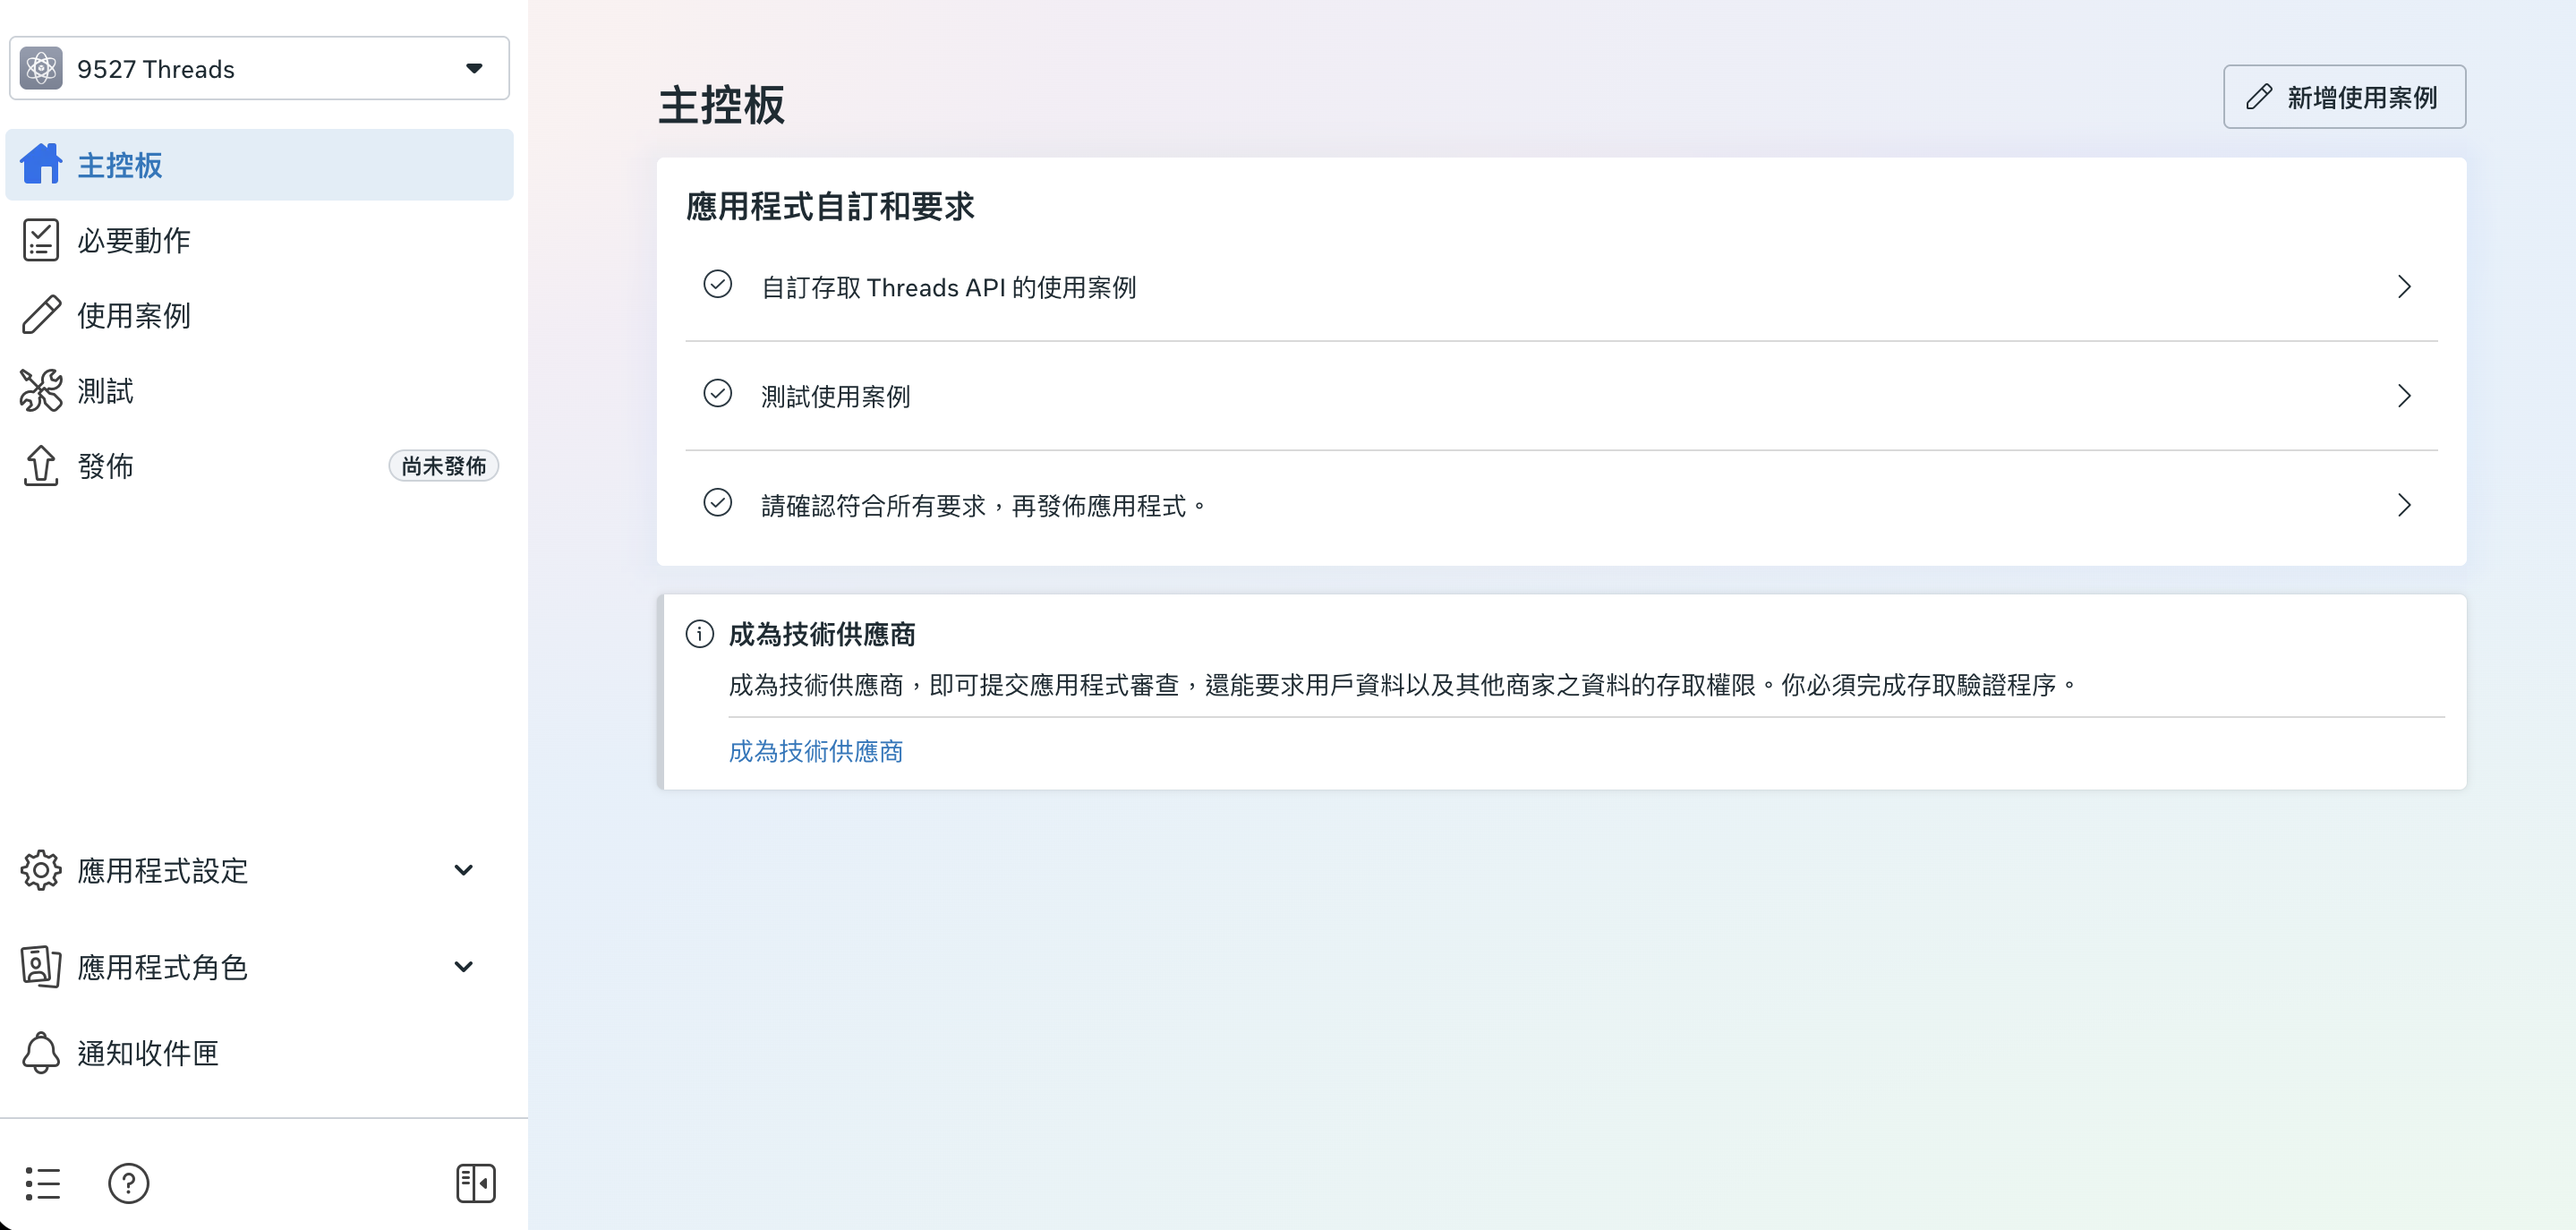Open the 測試使用案例 requirement row

[x=1561, y=396]
